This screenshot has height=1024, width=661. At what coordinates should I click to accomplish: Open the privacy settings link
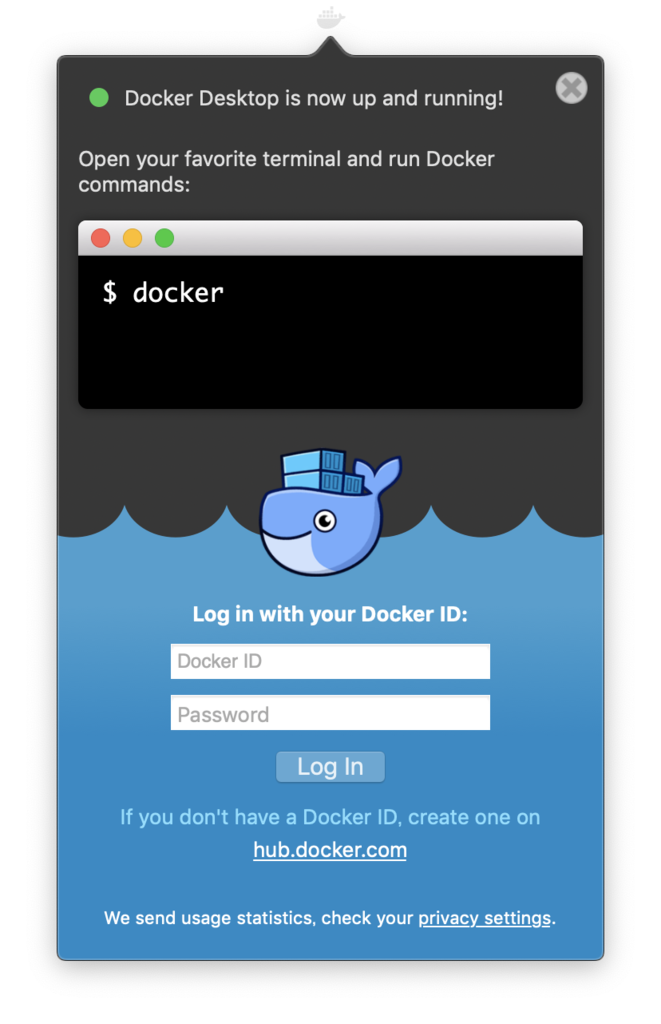[485, 918]
